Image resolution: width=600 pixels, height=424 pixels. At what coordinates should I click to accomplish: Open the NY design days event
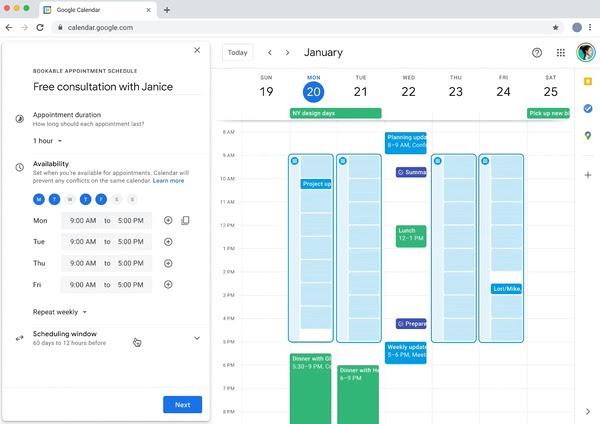pos(336,113)
